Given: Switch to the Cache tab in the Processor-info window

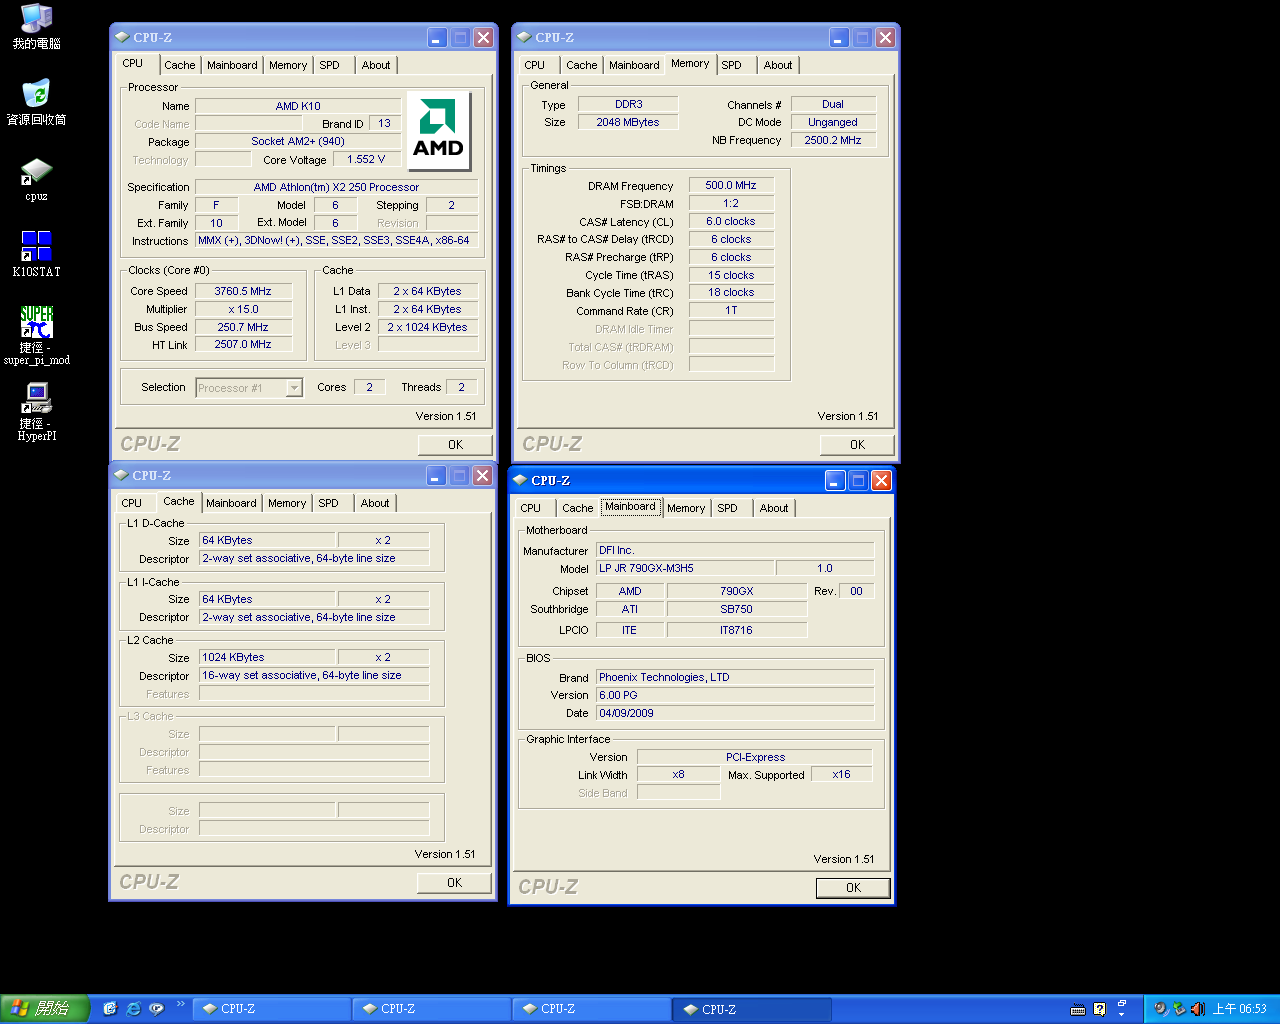Looking at the screenshot, I should pos(180,65).
